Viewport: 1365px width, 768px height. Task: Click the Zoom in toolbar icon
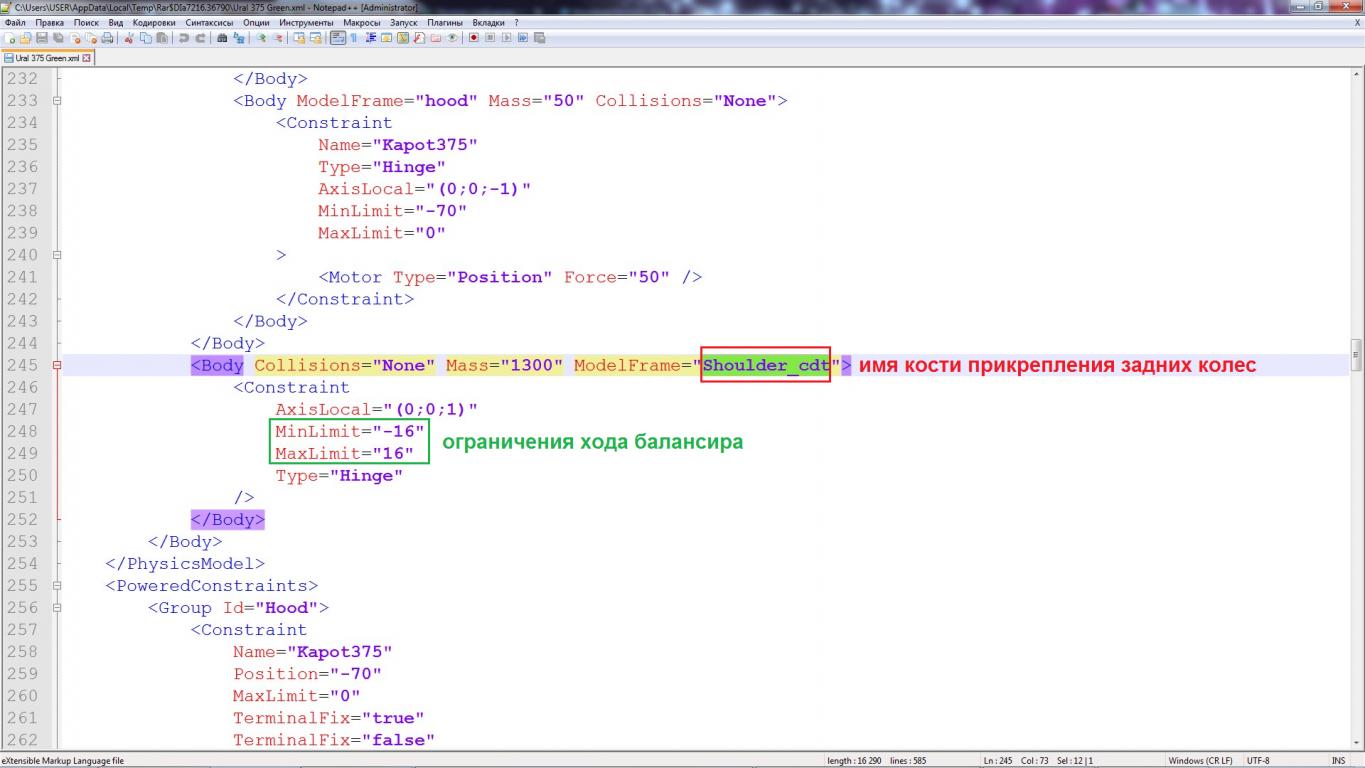(x=261, y=39)
